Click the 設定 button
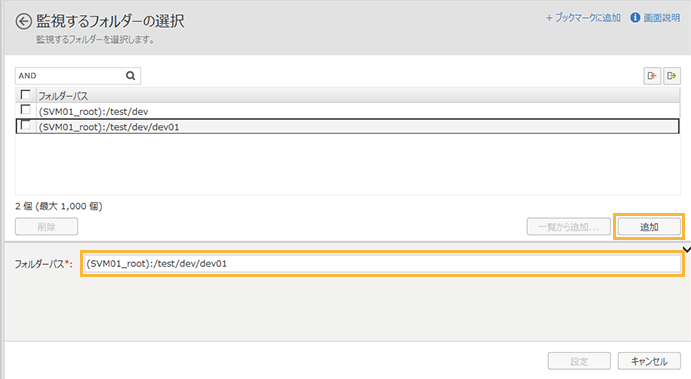691x379 pixels. tap(579, 361)
